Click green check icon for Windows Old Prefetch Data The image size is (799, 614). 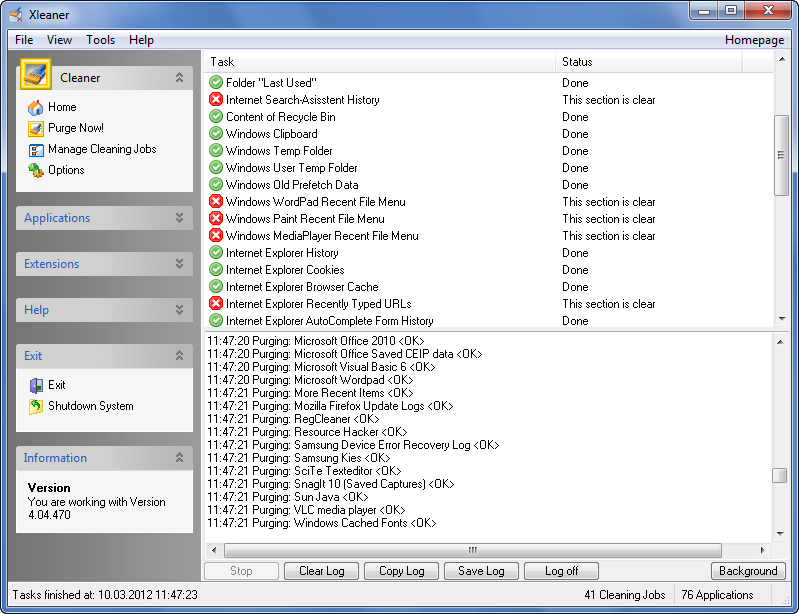point(216,184)
